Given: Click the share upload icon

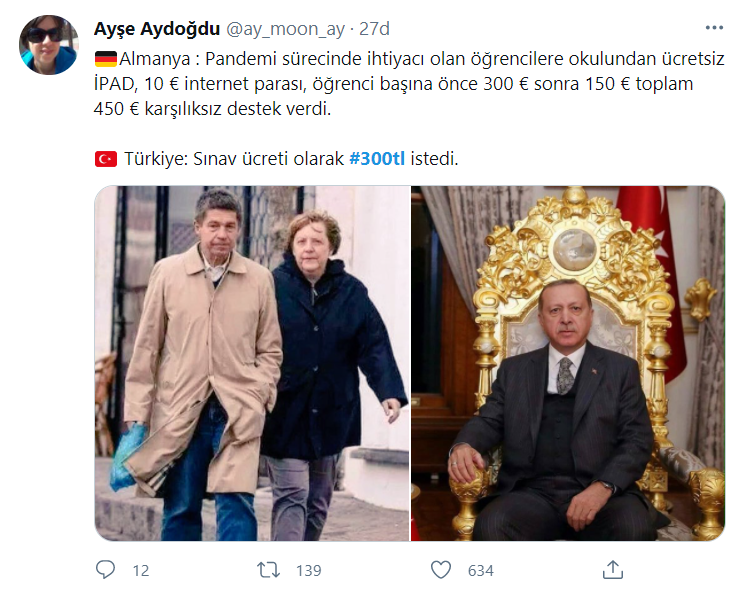Looking at the screenshot, I should [612, 570].
